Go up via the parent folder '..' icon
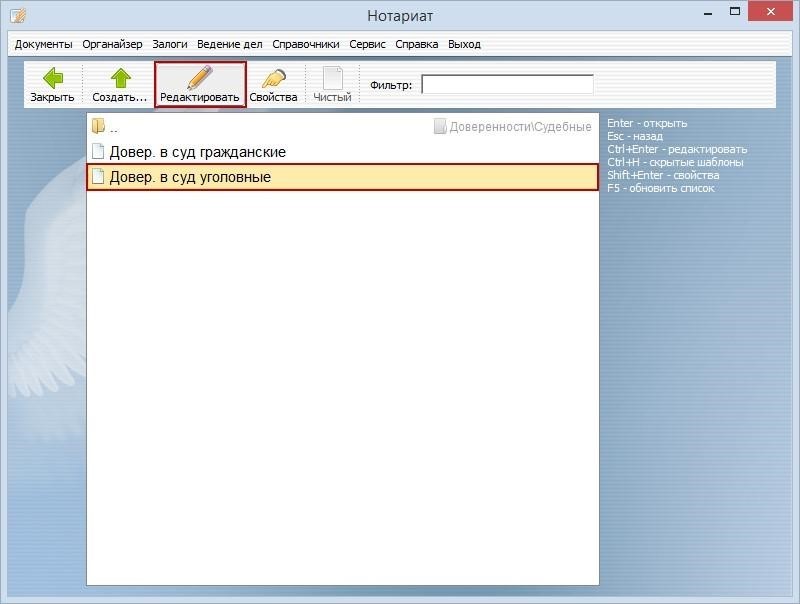 tap(98, 125)
